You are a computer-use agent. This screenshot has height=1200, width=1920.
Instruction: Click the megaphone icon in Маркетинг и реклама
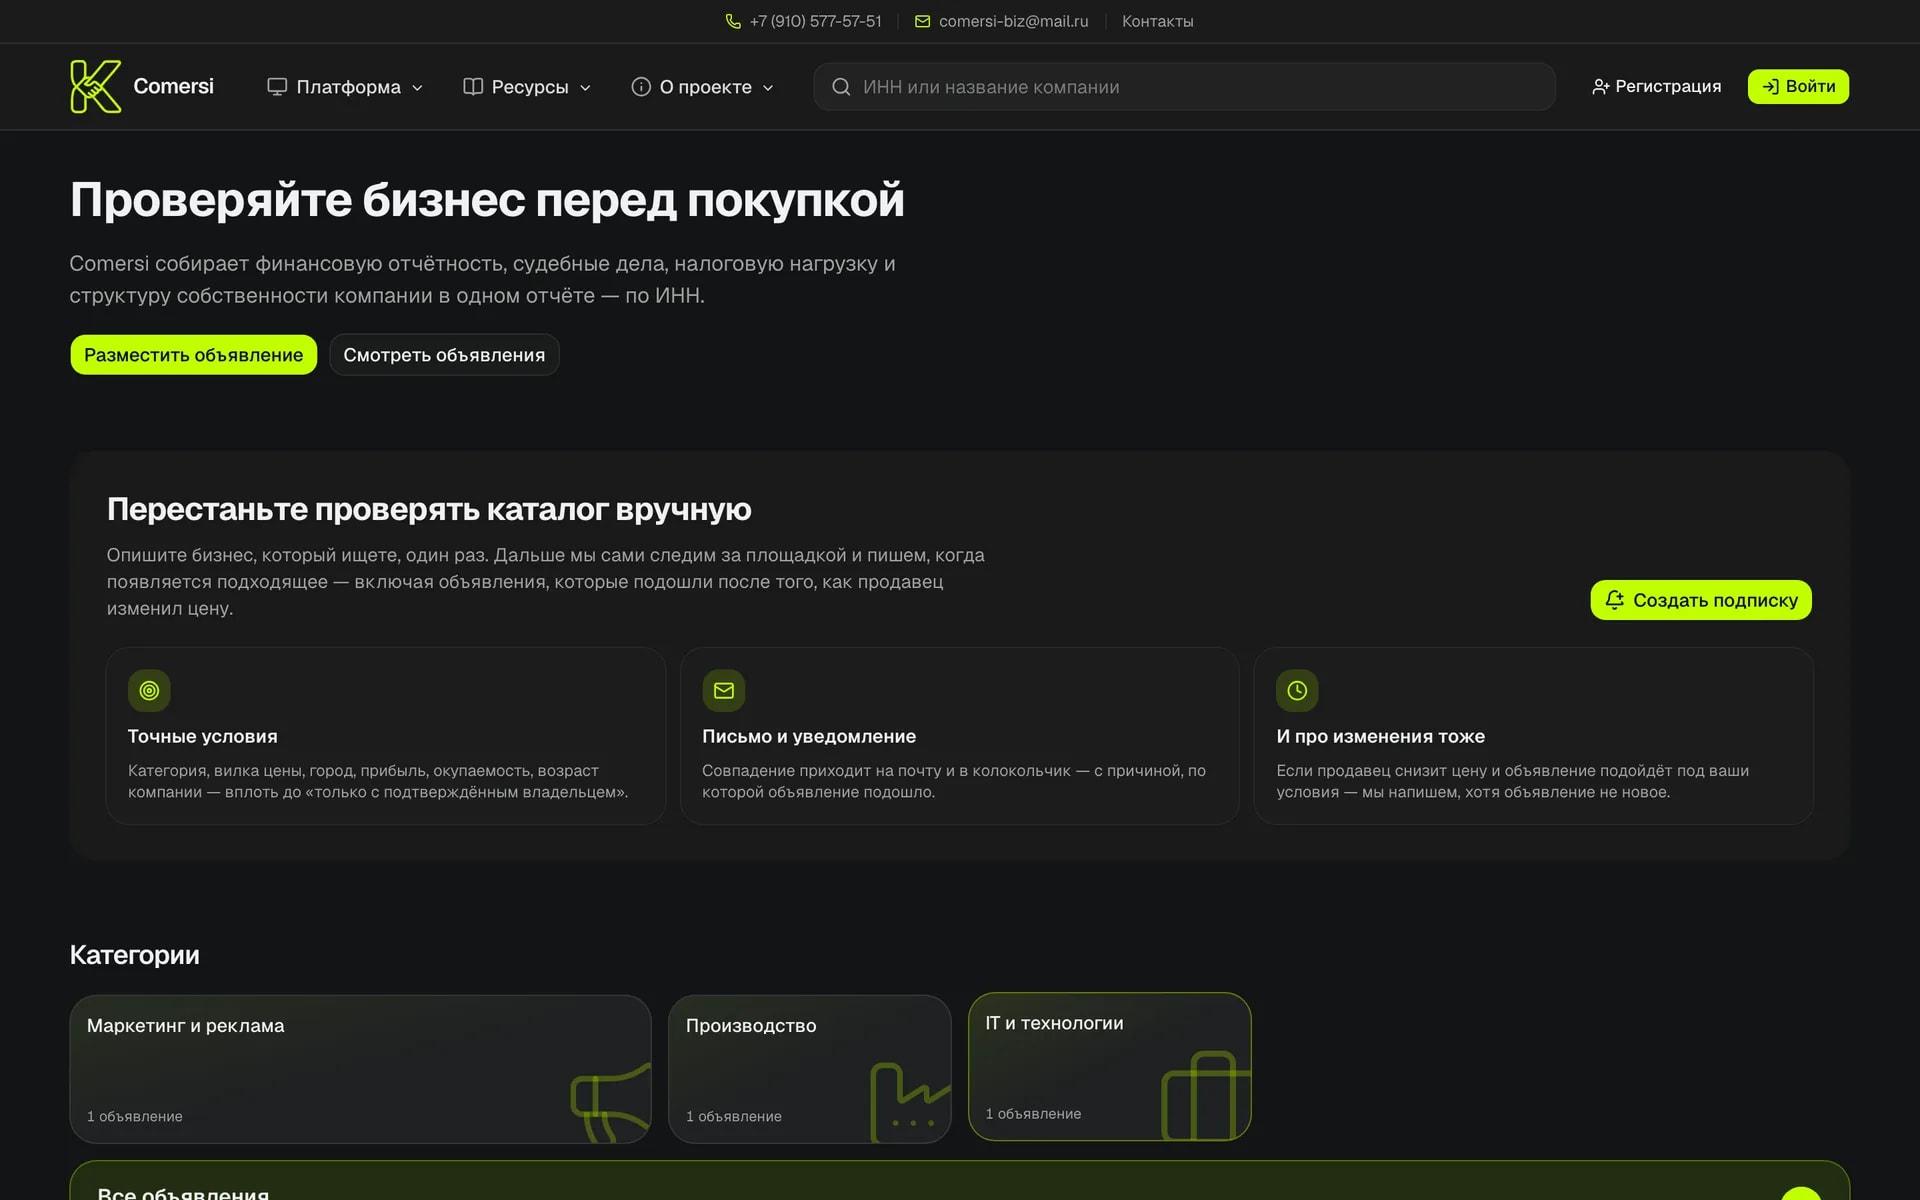tap(611, 1102)
